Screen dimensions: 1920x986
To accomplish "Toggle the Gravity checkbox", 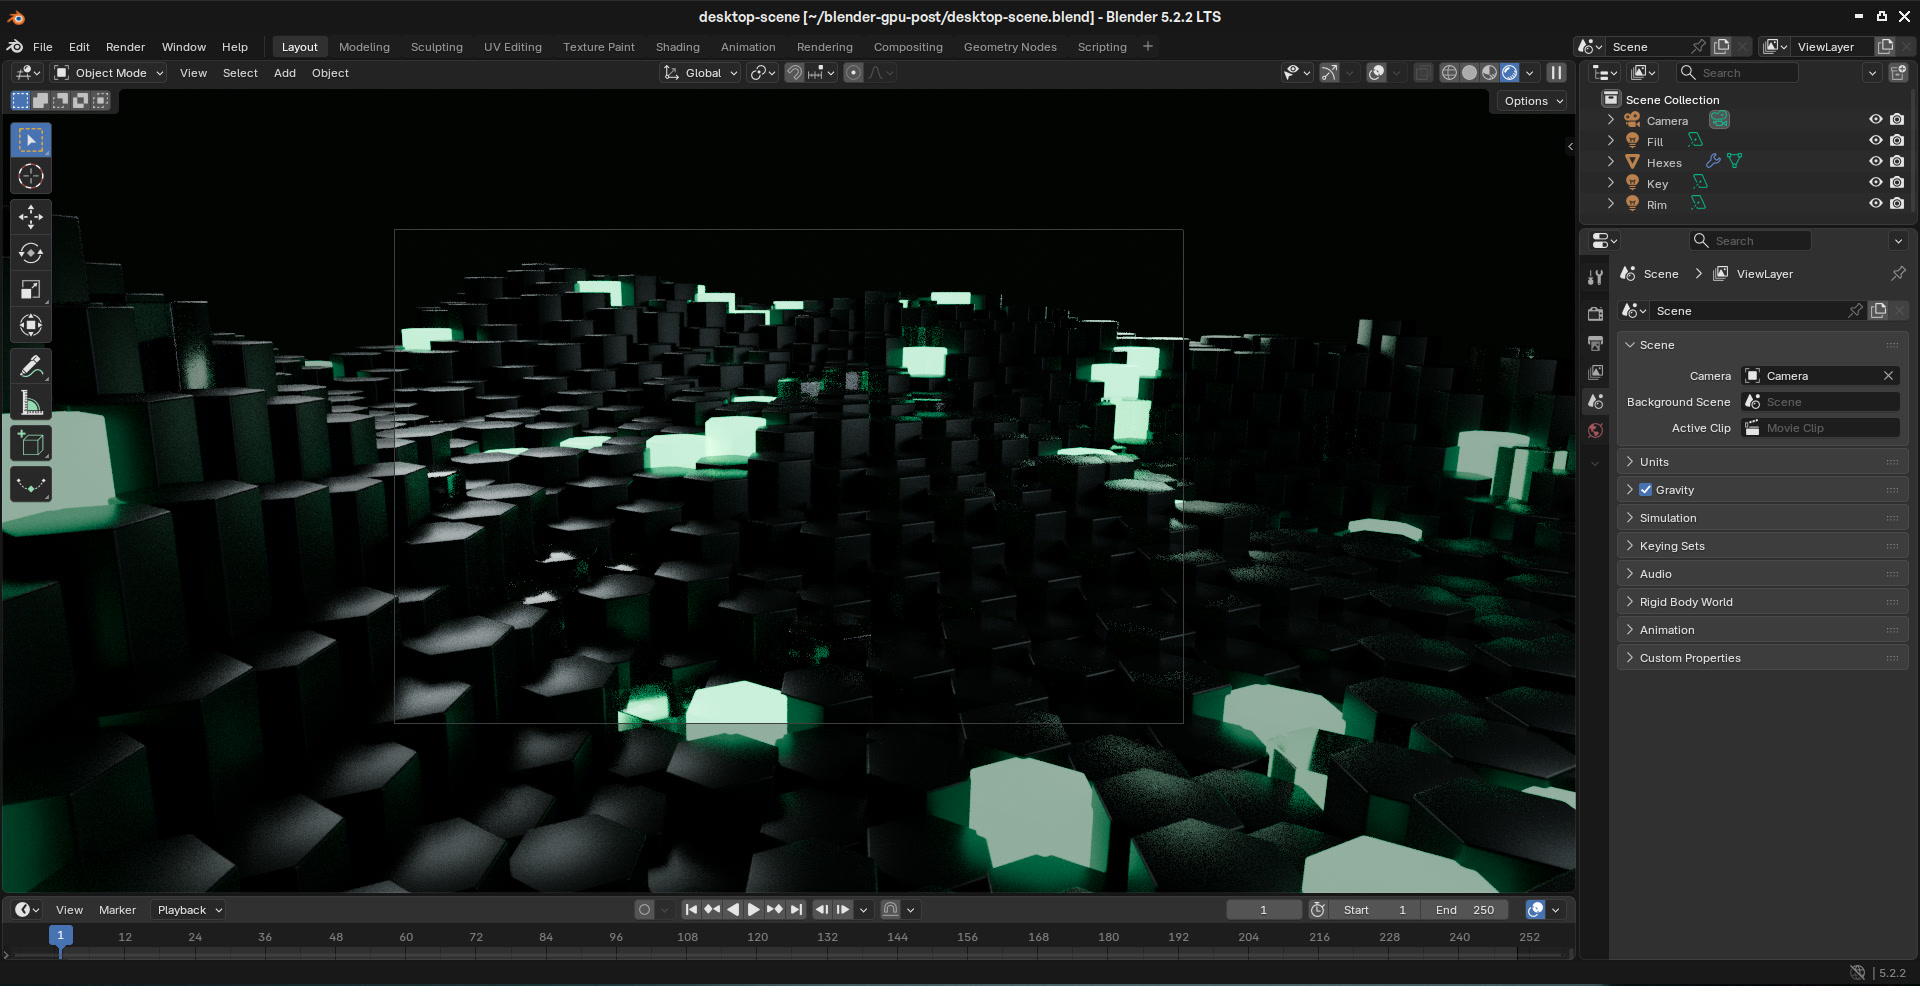I will (1645, 490).
